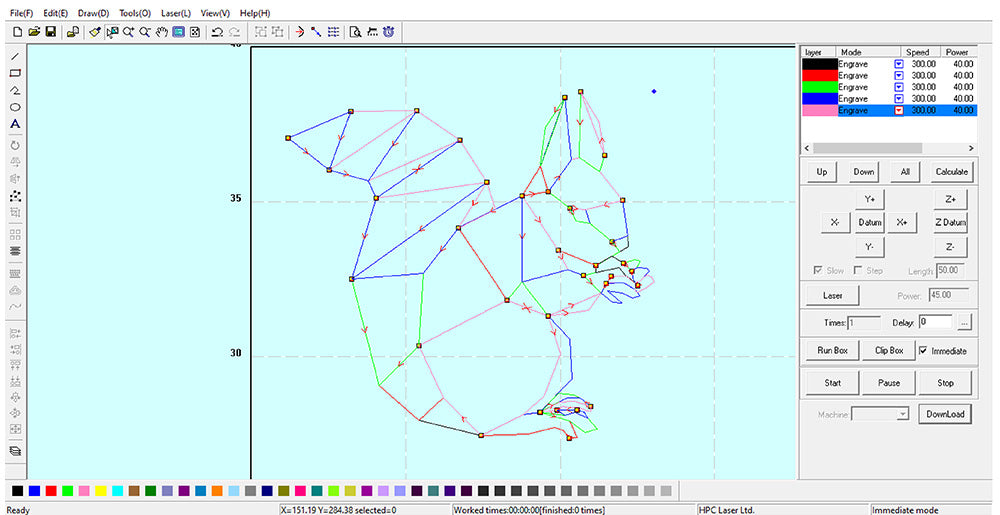1000x515 pixels.
Task: Select the Ellipse drawing tool
Action: [15, 107]
